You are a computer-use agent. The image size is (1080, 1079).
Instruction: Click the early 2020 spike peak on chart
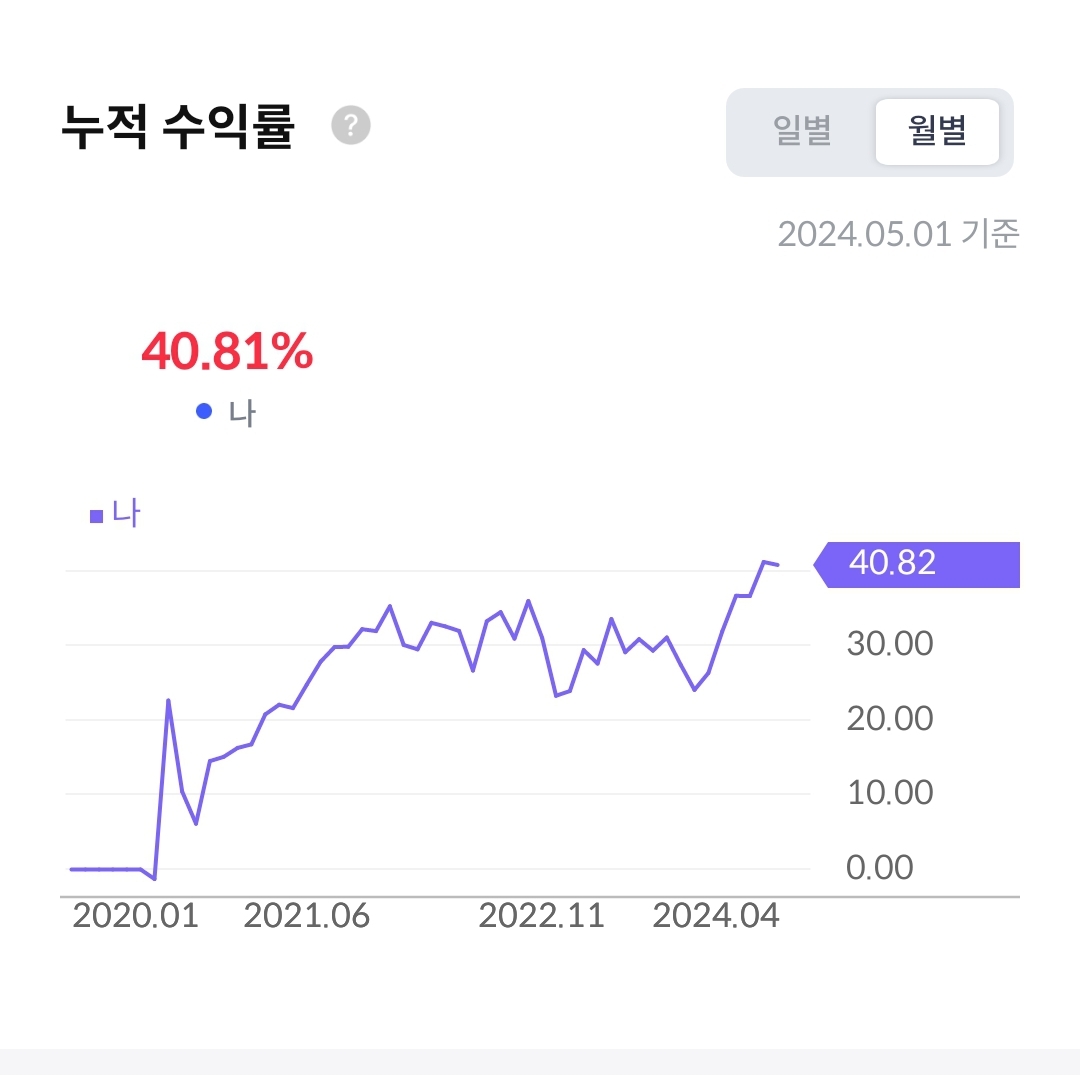pos(168,700)
